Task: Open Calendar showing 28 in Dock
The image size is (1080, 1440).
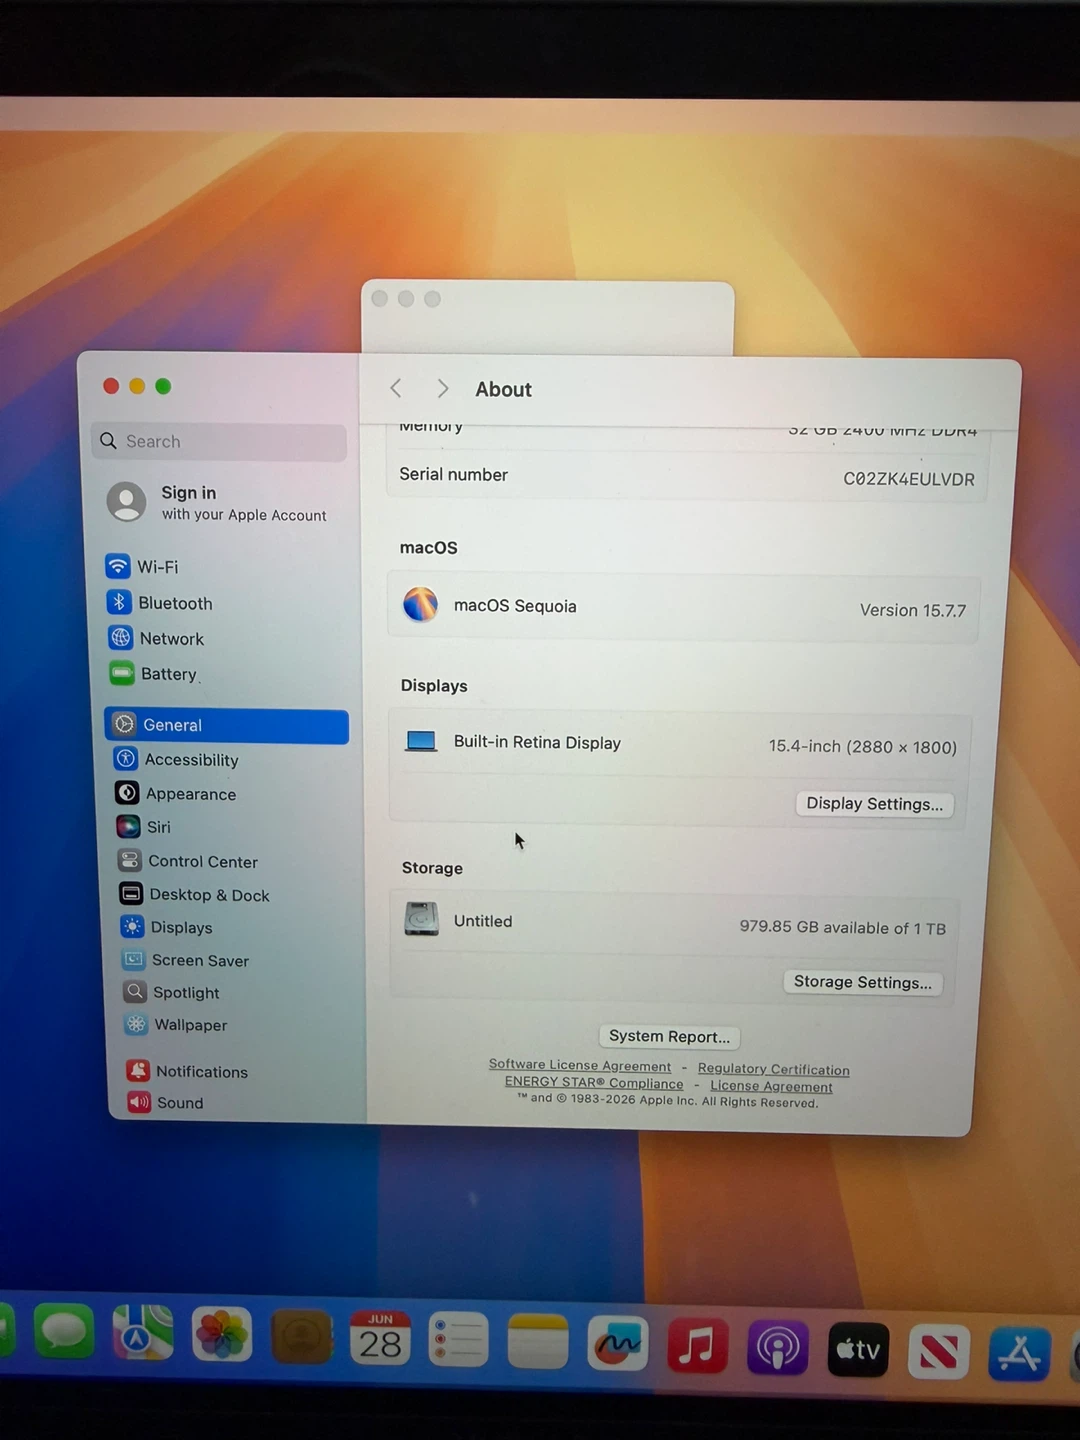Action: [x=380, y=1338]
